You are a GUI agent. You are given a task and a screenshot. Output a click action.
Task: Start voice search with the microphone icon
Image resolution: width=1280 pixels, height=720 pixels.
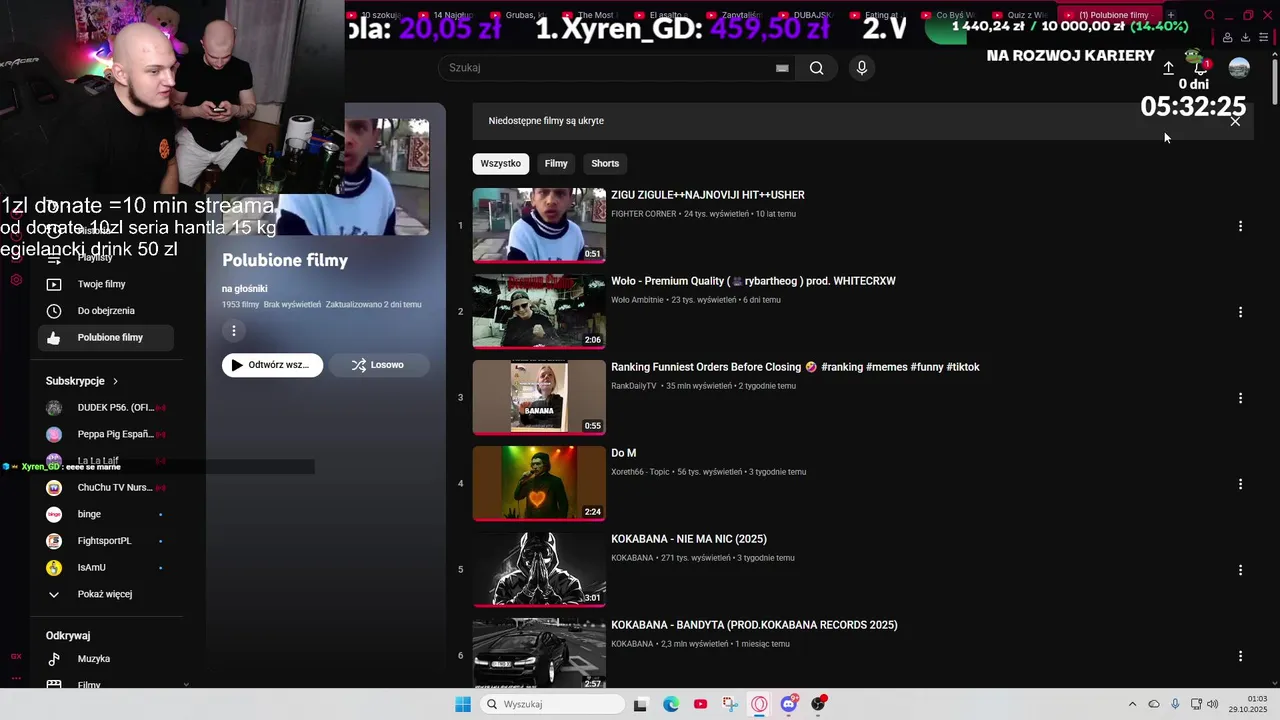[x=861, y=68]
